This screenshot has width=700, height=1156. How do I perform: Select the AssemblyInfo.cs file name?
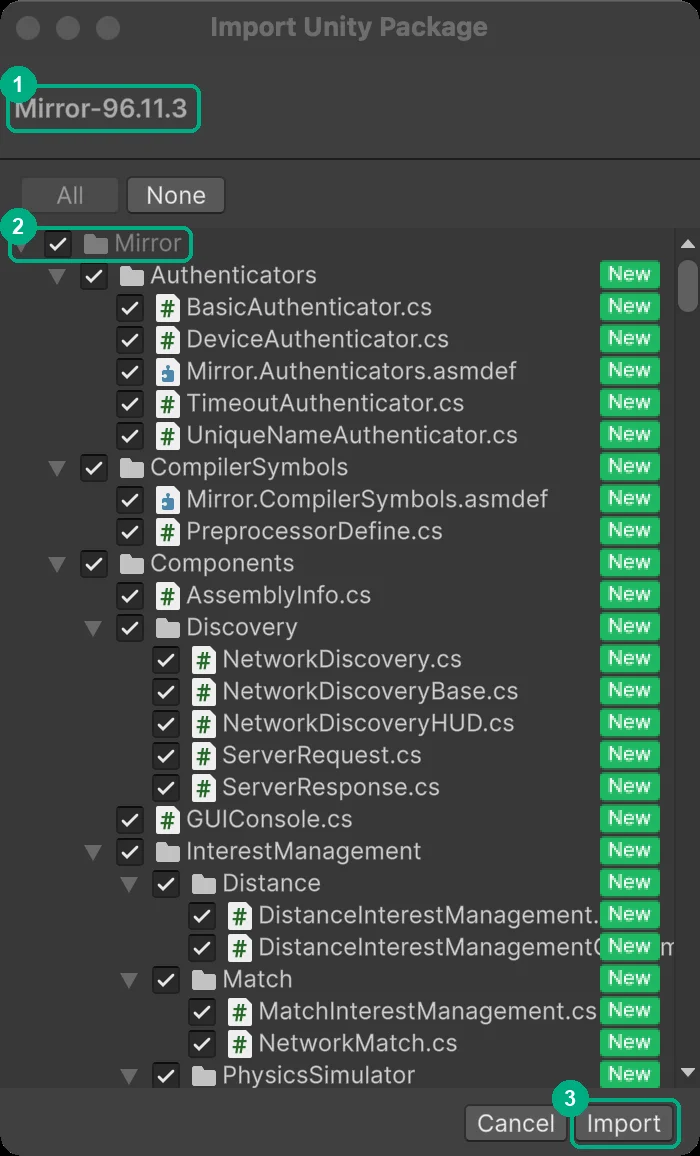click(279, 595)
